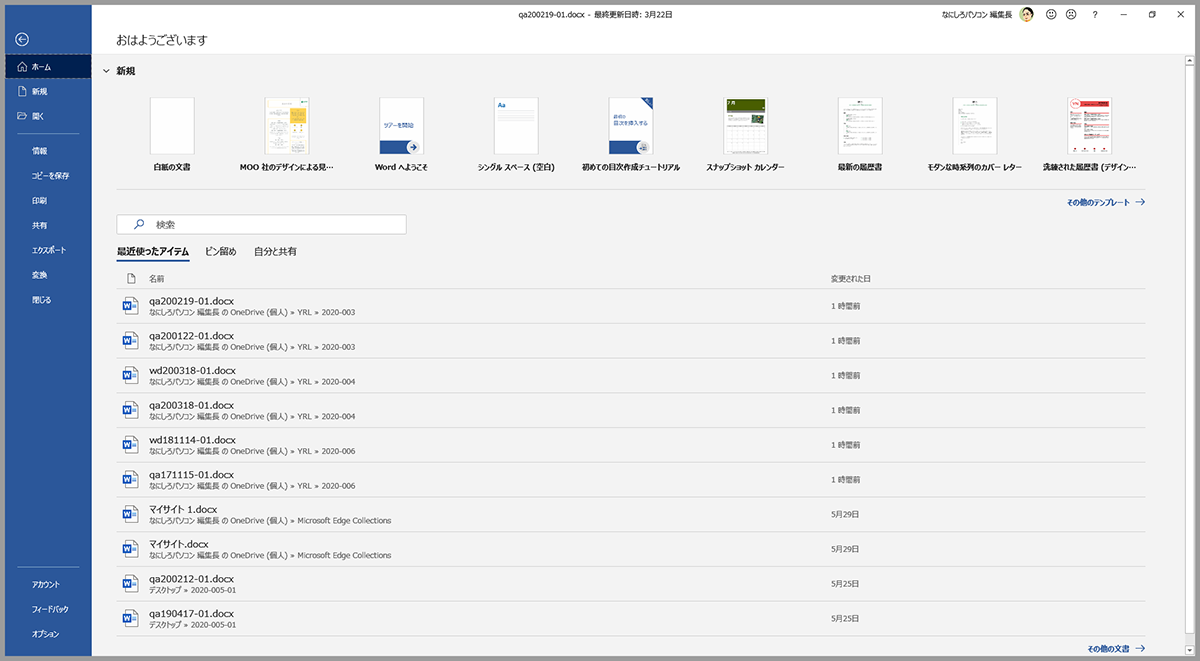Open recent file qa200318-01.docx
Screen dimensions: 1200x661
pos(631,410)
